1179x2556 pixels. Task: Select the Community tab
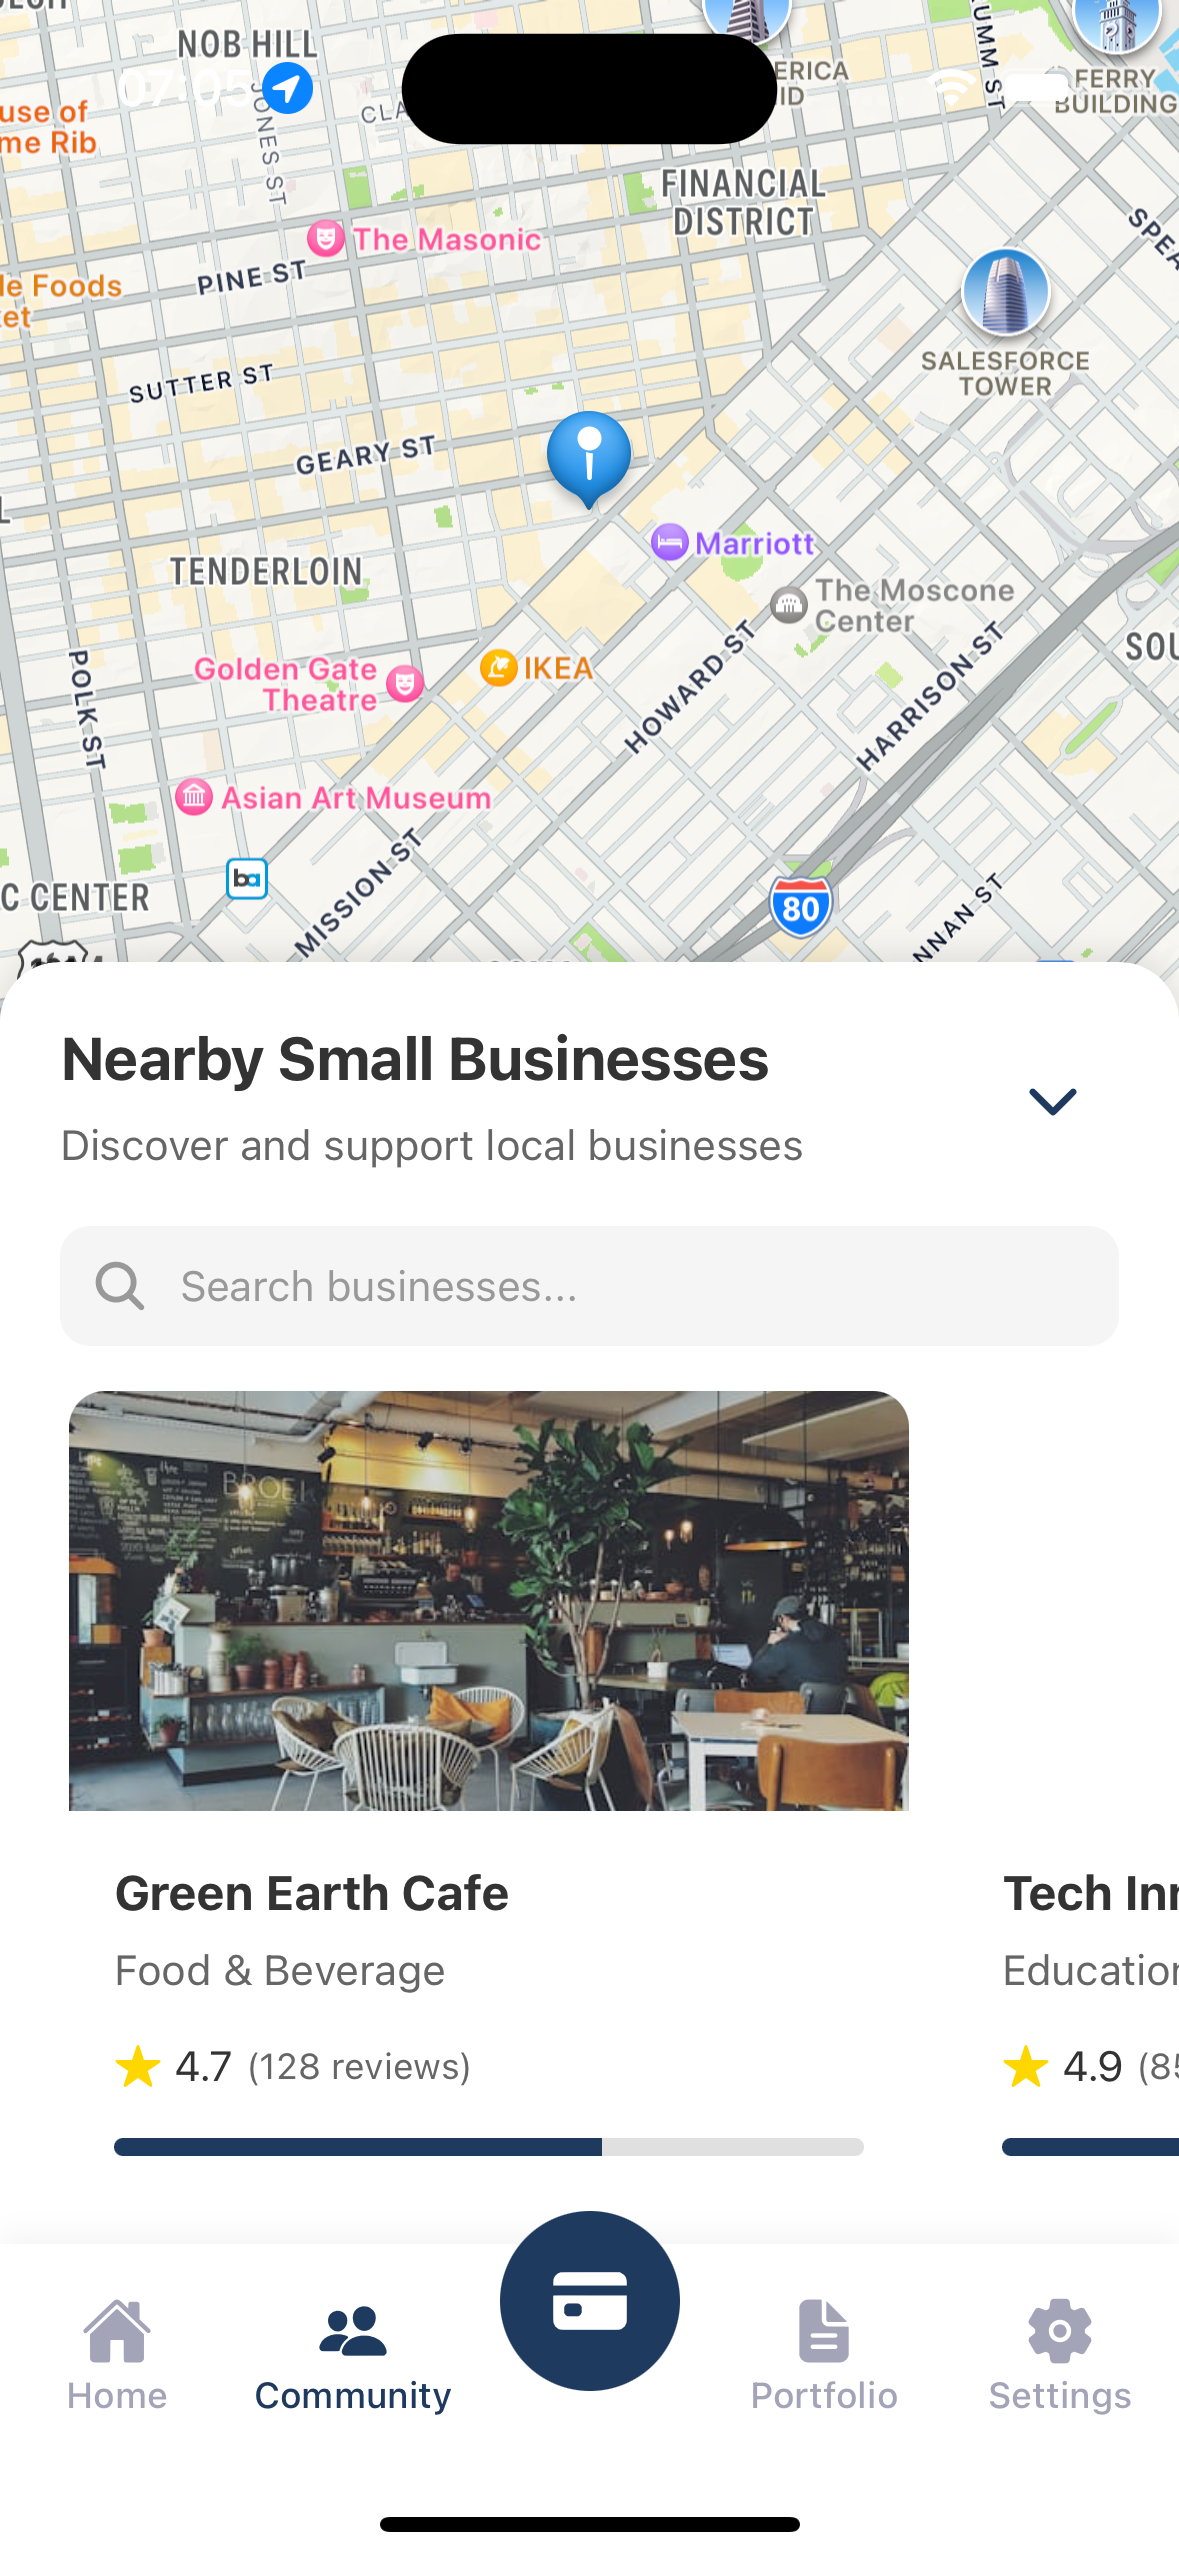point(353,2355)
